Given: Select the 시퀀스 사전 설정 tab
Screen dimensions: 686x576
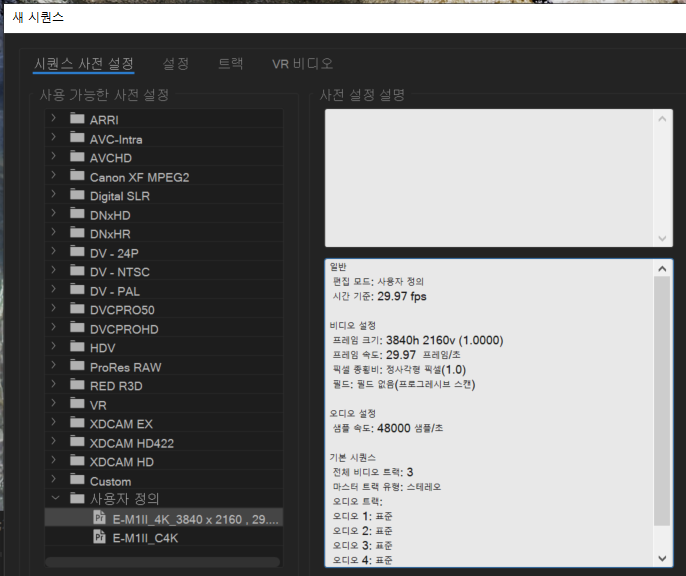Looking at the screenshot, I should click(x=84, y=64).
